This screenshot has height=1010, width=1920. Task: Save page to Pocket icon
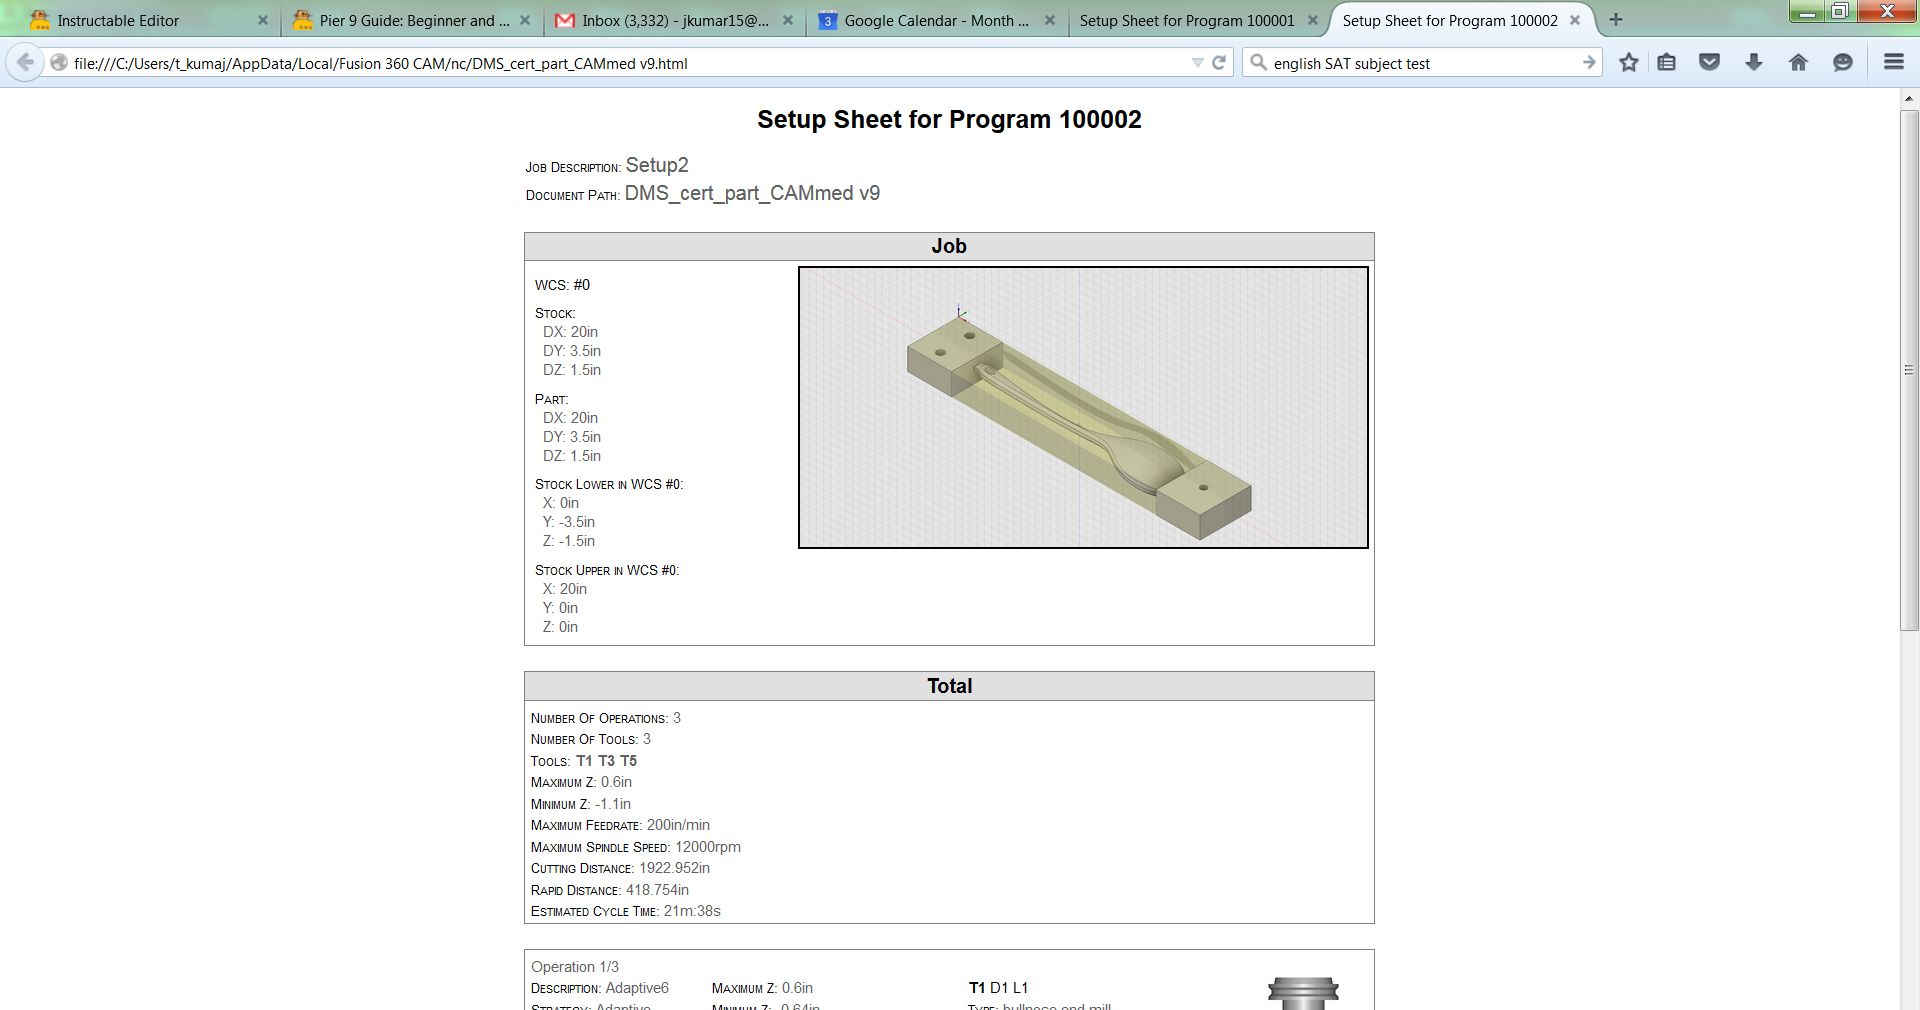point(1710,62)
